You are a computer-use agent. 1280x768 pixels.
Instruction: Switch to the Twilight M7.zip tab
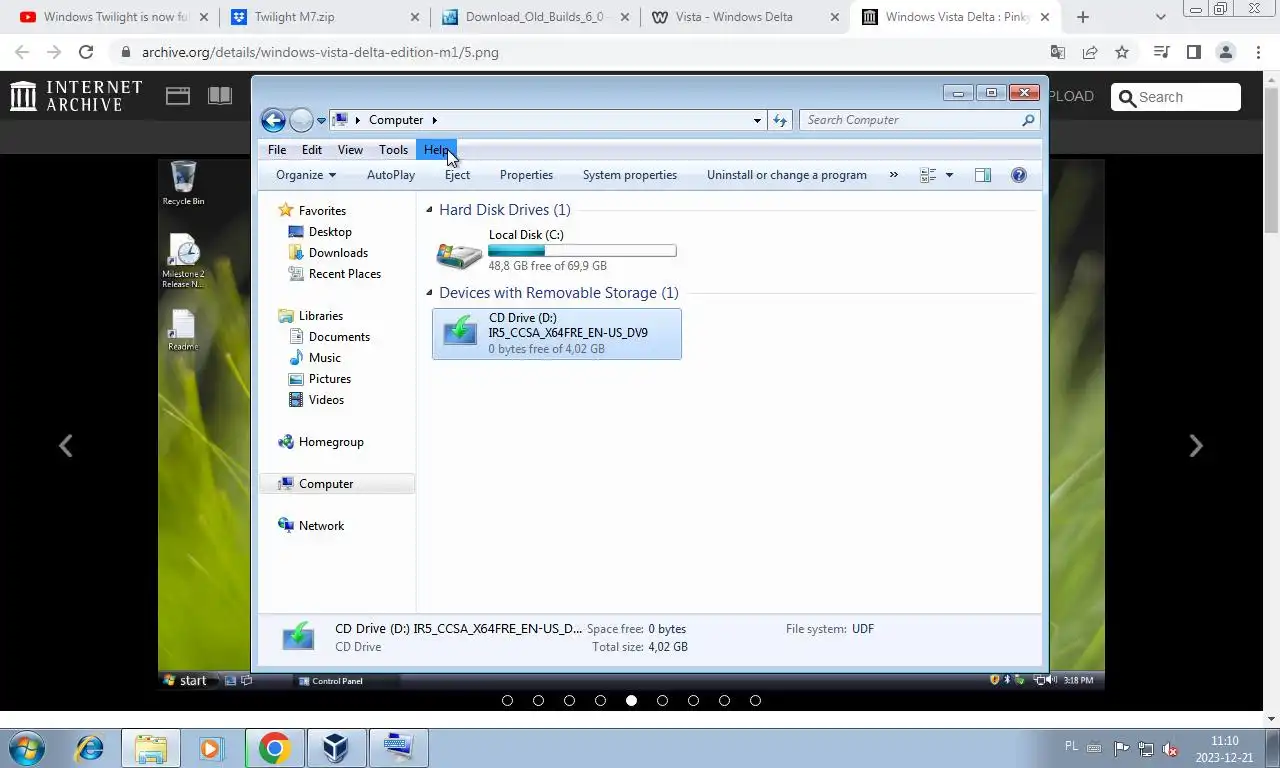click(325, 17)
